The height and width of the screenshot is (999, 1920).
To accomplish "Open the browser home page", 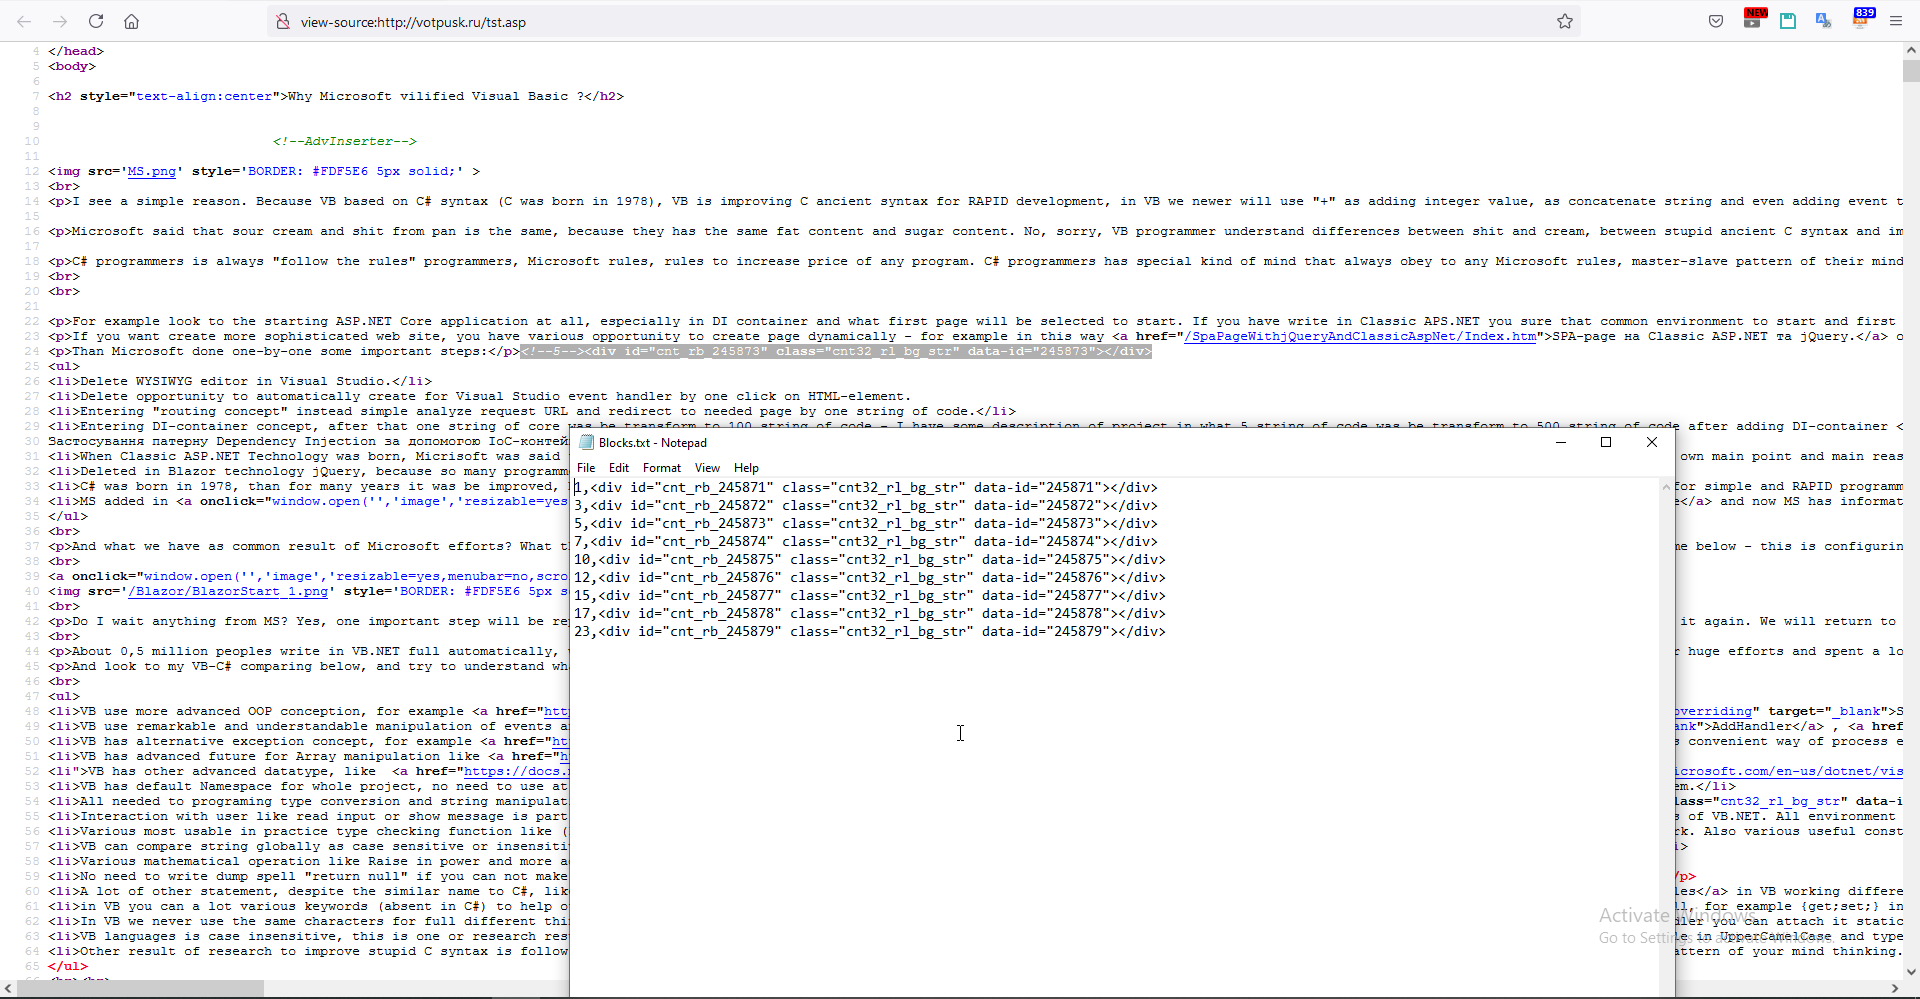I will pyautogui.click(x=131, y=21).
